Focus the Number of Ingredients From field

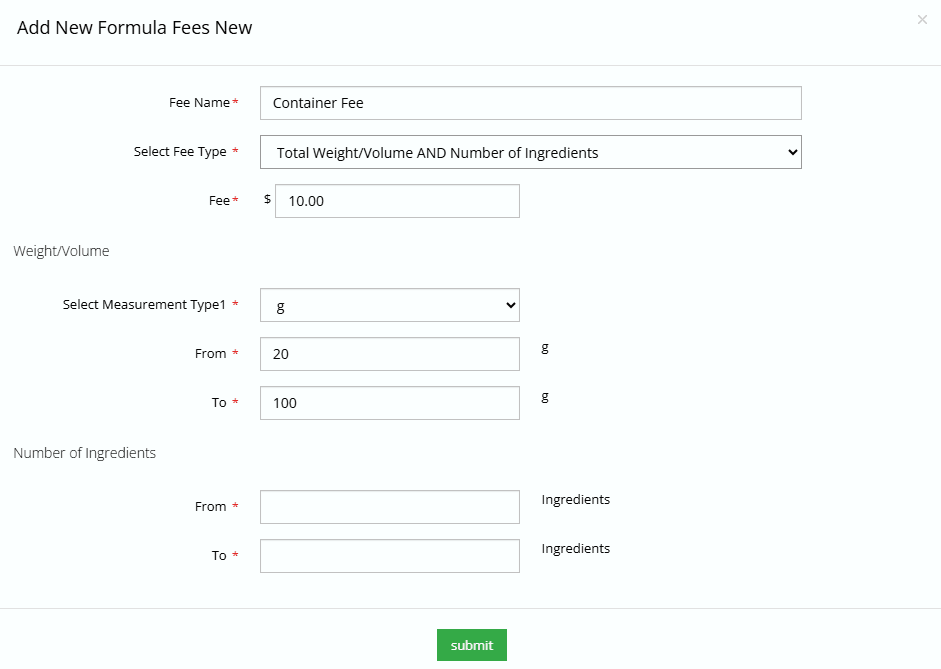pos(389,507)
